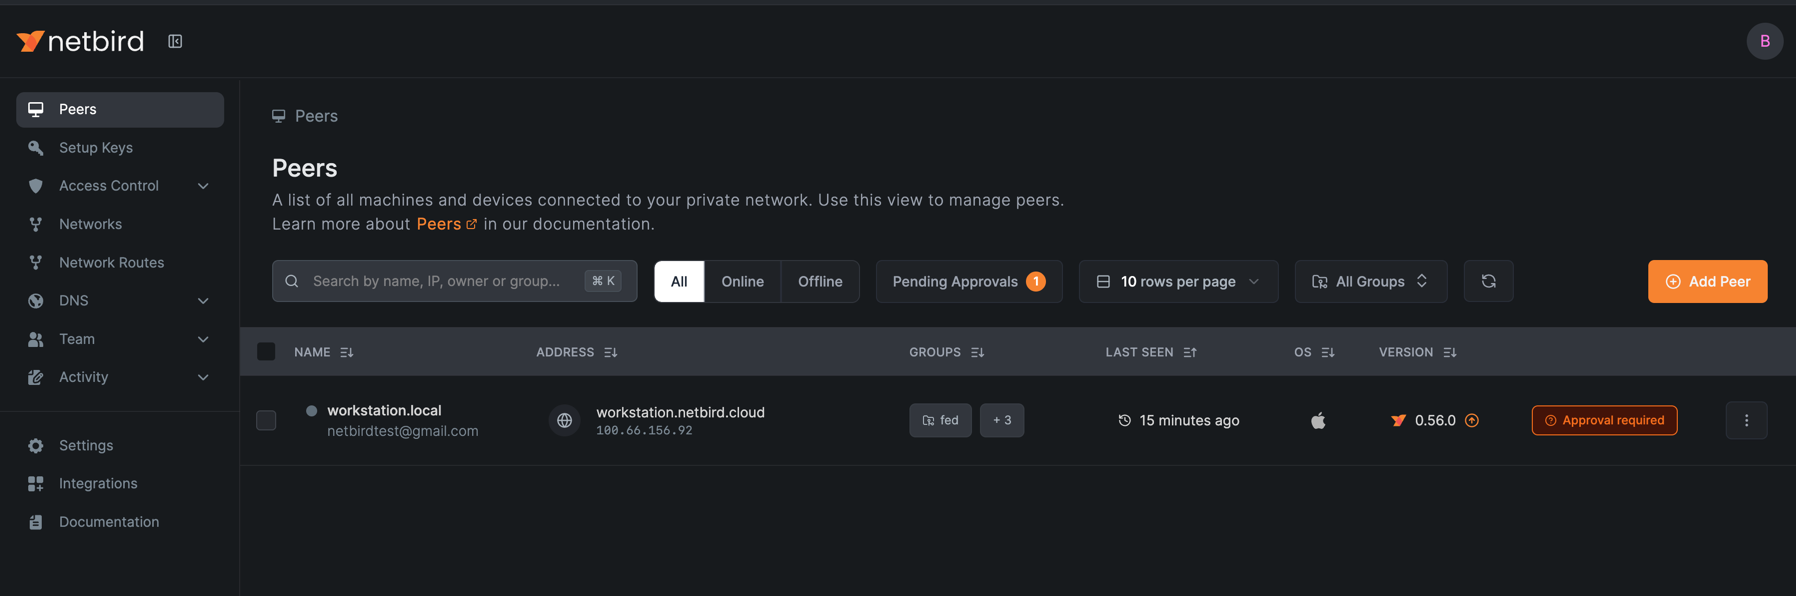
Task: Open the rows per page dropdown
Action: [x=1178, y=282]
